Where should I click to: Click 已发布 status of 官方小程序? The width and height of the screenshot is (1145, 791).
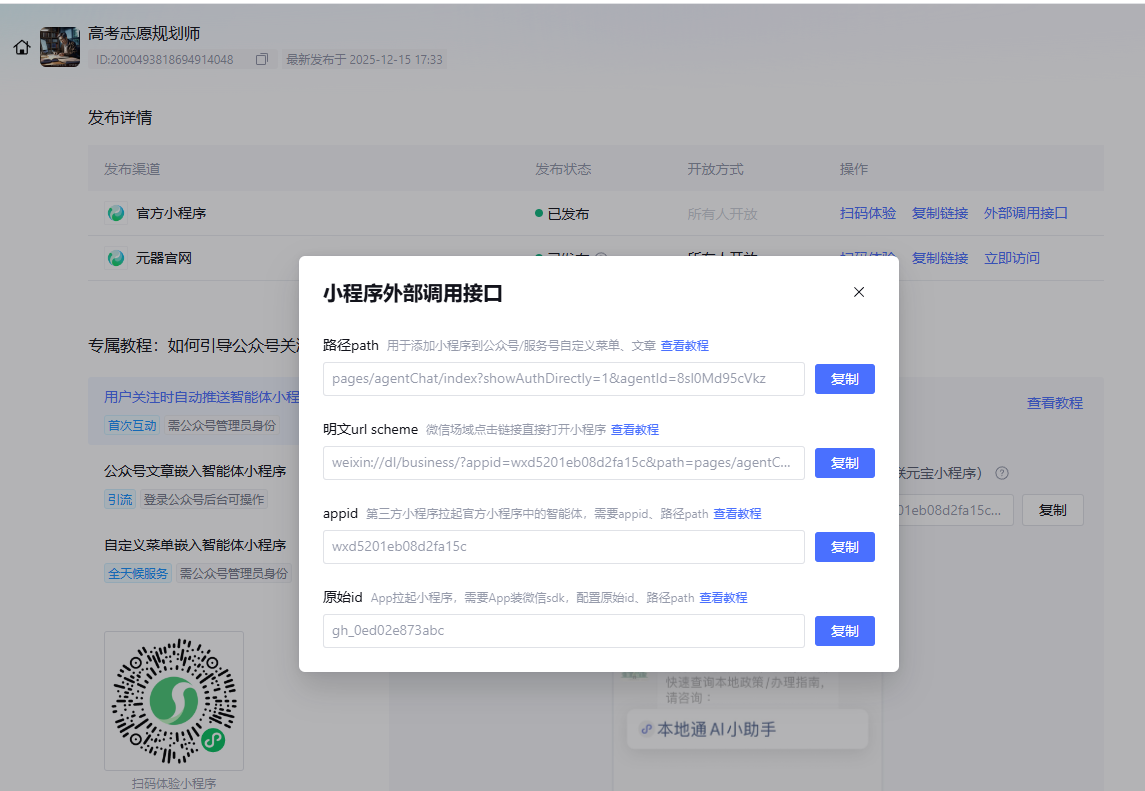[562, 214]
